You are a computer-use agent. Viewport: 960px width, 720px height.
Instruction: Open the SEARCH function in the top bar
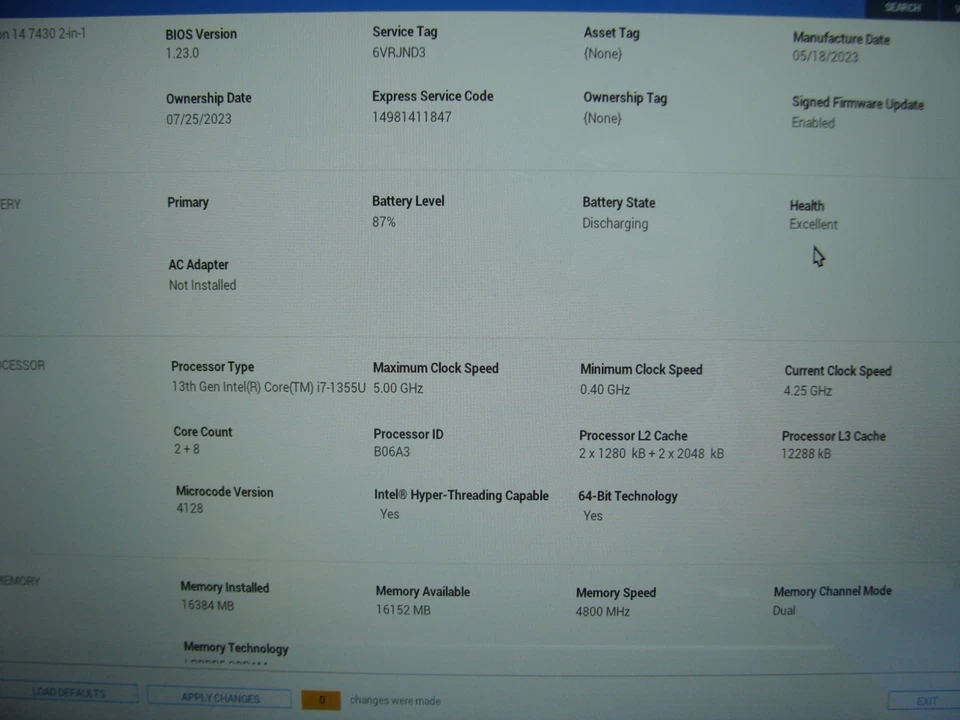902,7
